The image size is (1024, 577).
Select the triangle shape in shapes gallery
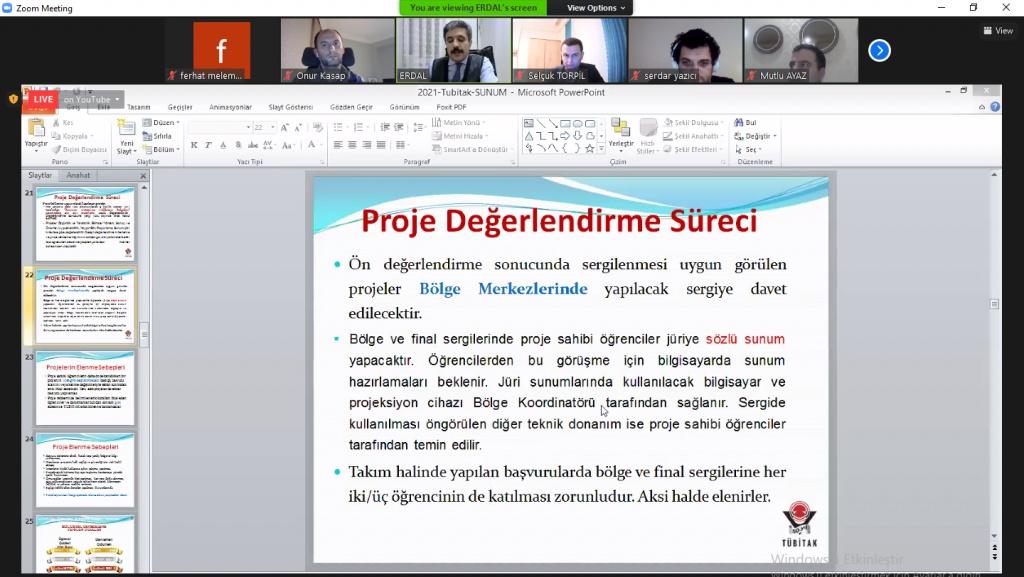[x=528, y=136]
